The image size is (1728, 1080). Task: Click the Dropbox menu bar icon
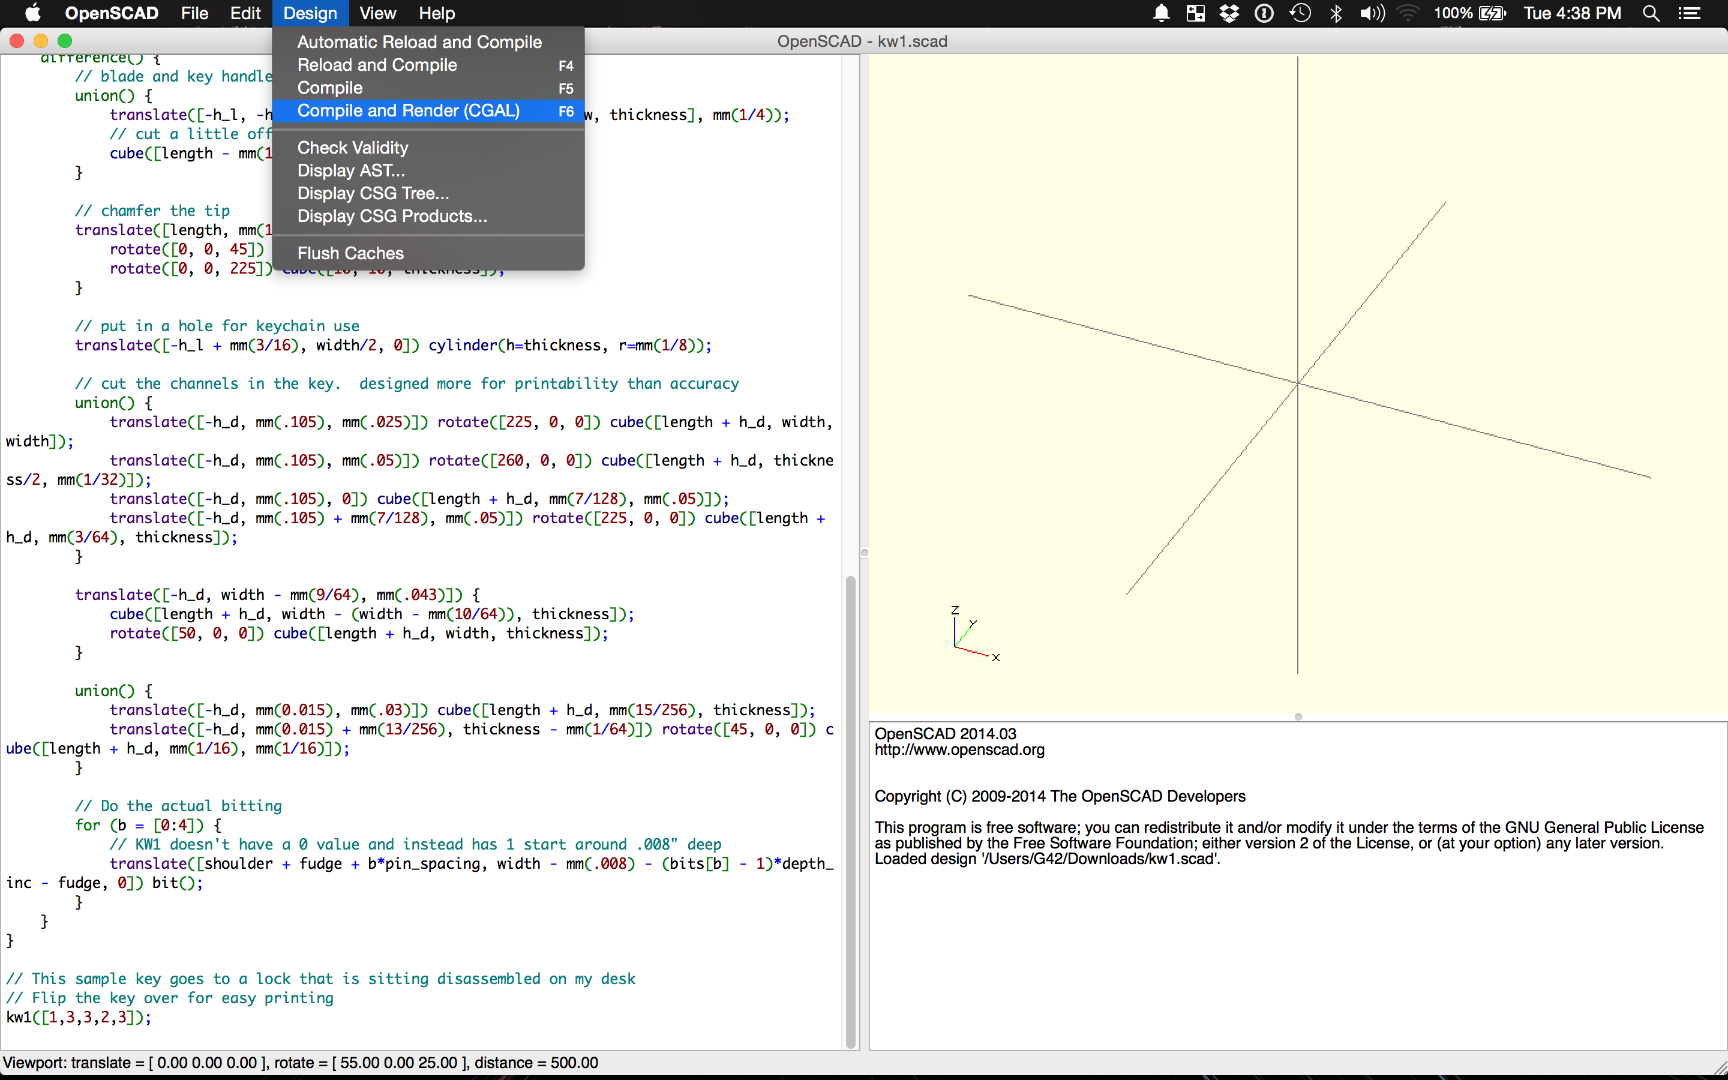click(x=1229, y=13)
